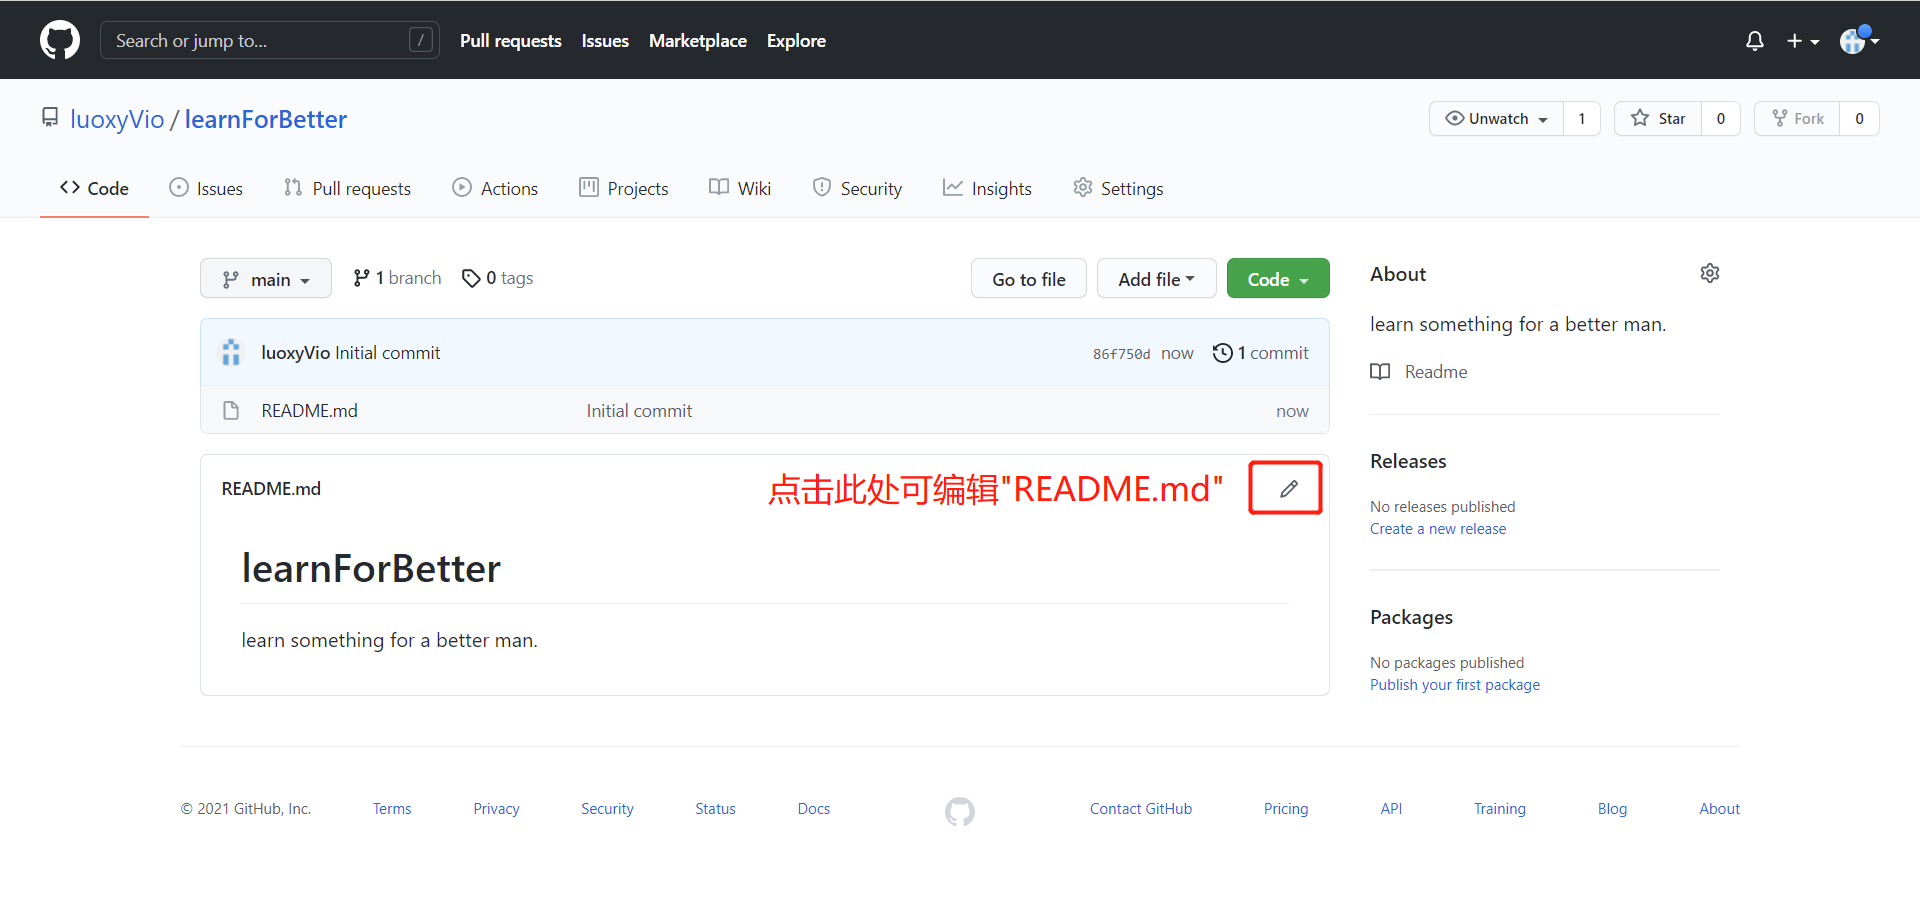This screenshot has height=902, width=1920.
Task: Open the Security footer link
Action: click(x=607, y=809)
